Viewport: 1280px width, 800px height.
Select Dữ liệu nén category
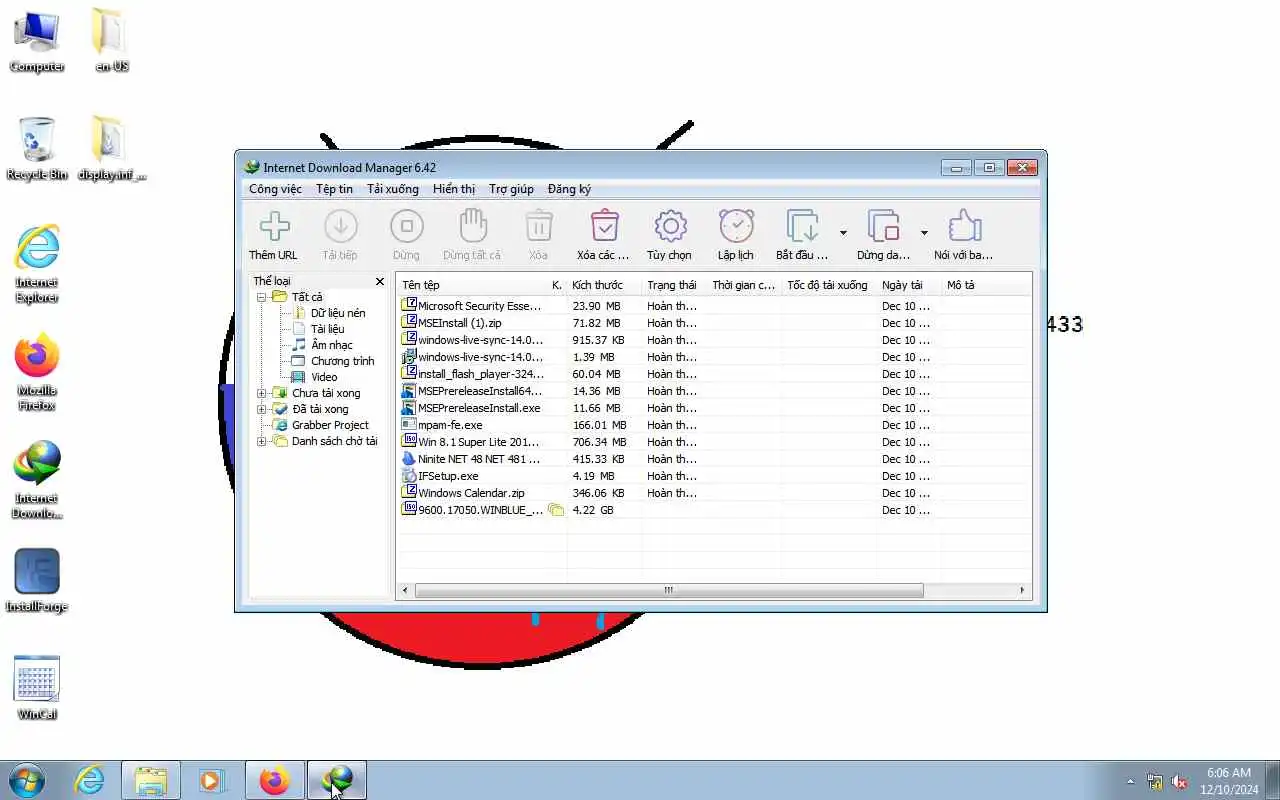338,313
